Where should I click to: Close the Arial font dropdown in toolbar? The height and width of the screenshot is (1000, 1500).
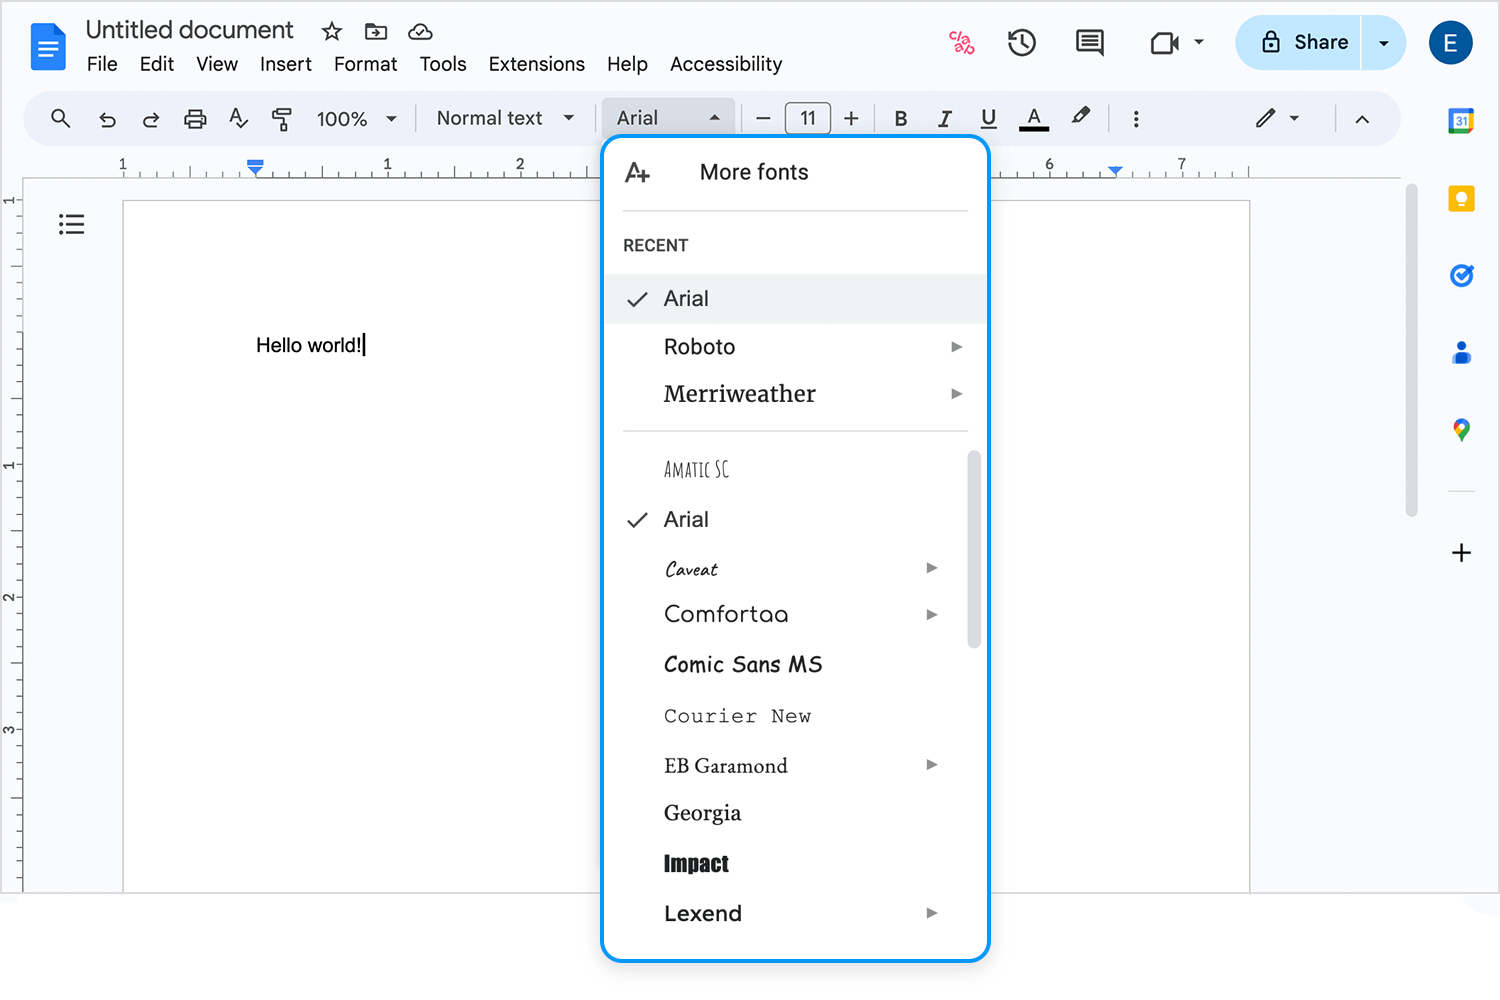pos(668,118)
